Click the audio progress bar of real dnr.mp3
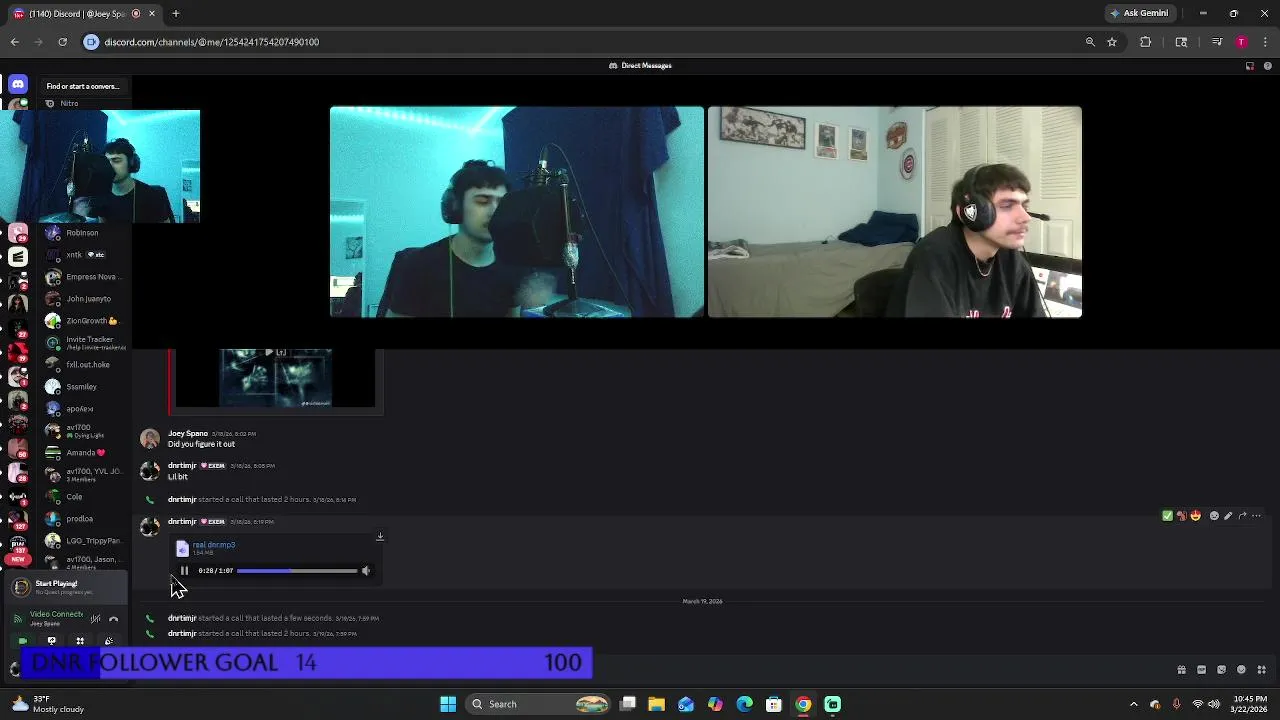The image size is (1280, 720). tap(297, 571)
